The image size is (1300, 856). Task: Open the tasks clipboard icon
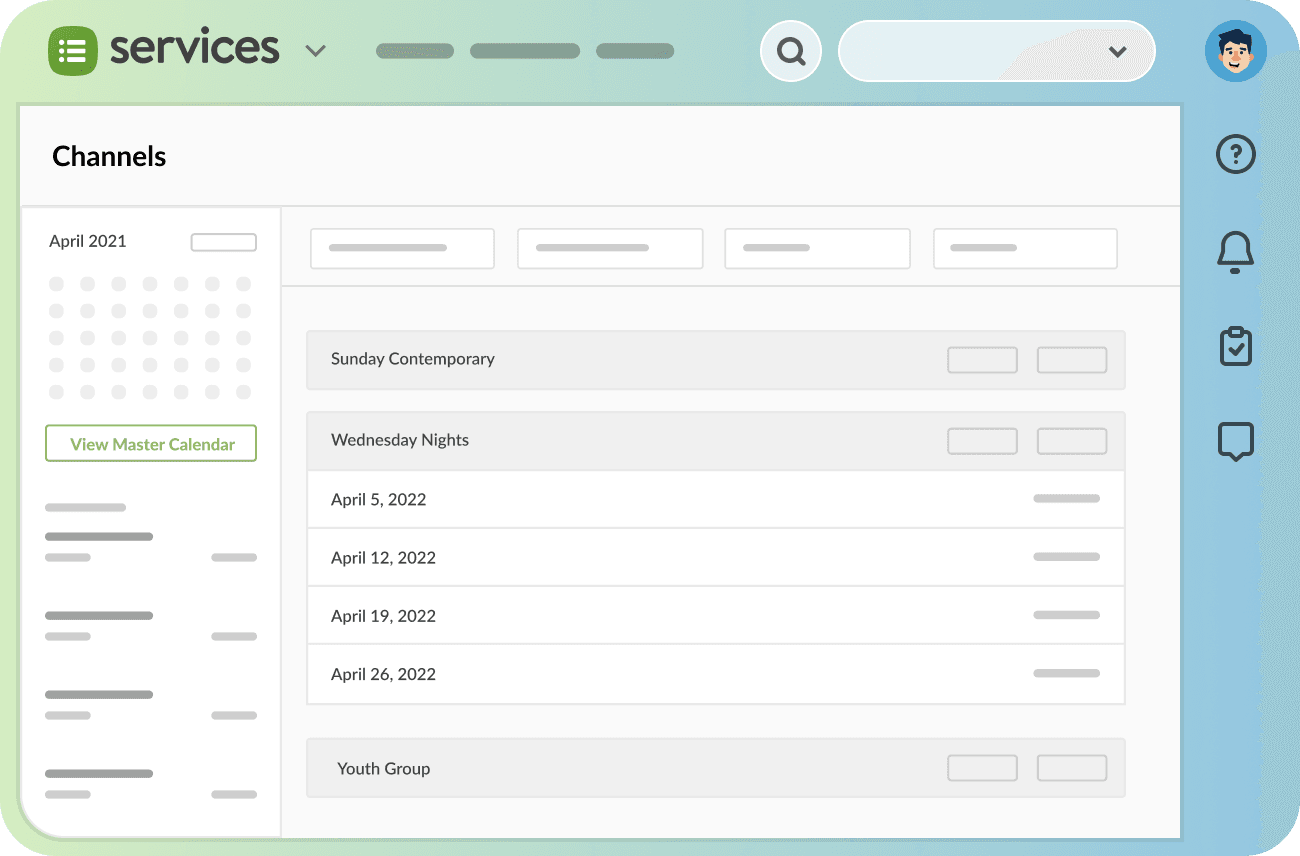pos(1235,346)
